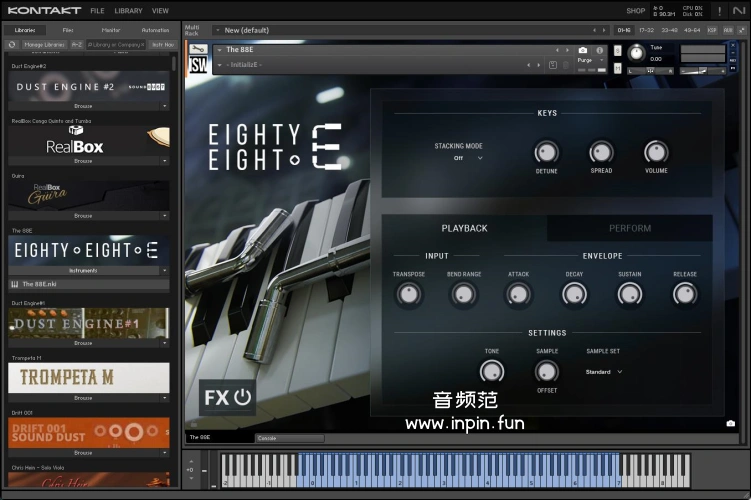This screenshot has width=751, height=500.
Task: Open the New (default) multi dropdown
Action: [218, 30]
